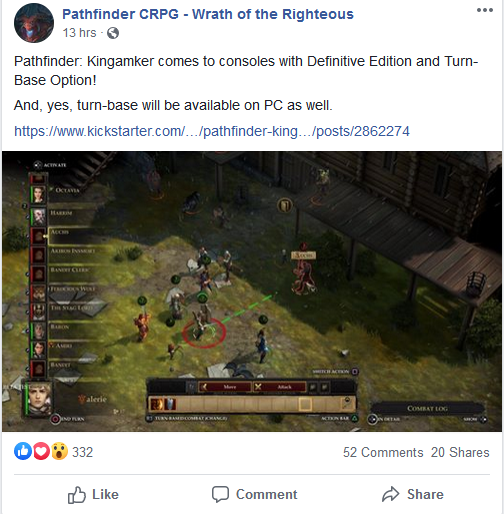Share this post

click(x=413, y=494)
